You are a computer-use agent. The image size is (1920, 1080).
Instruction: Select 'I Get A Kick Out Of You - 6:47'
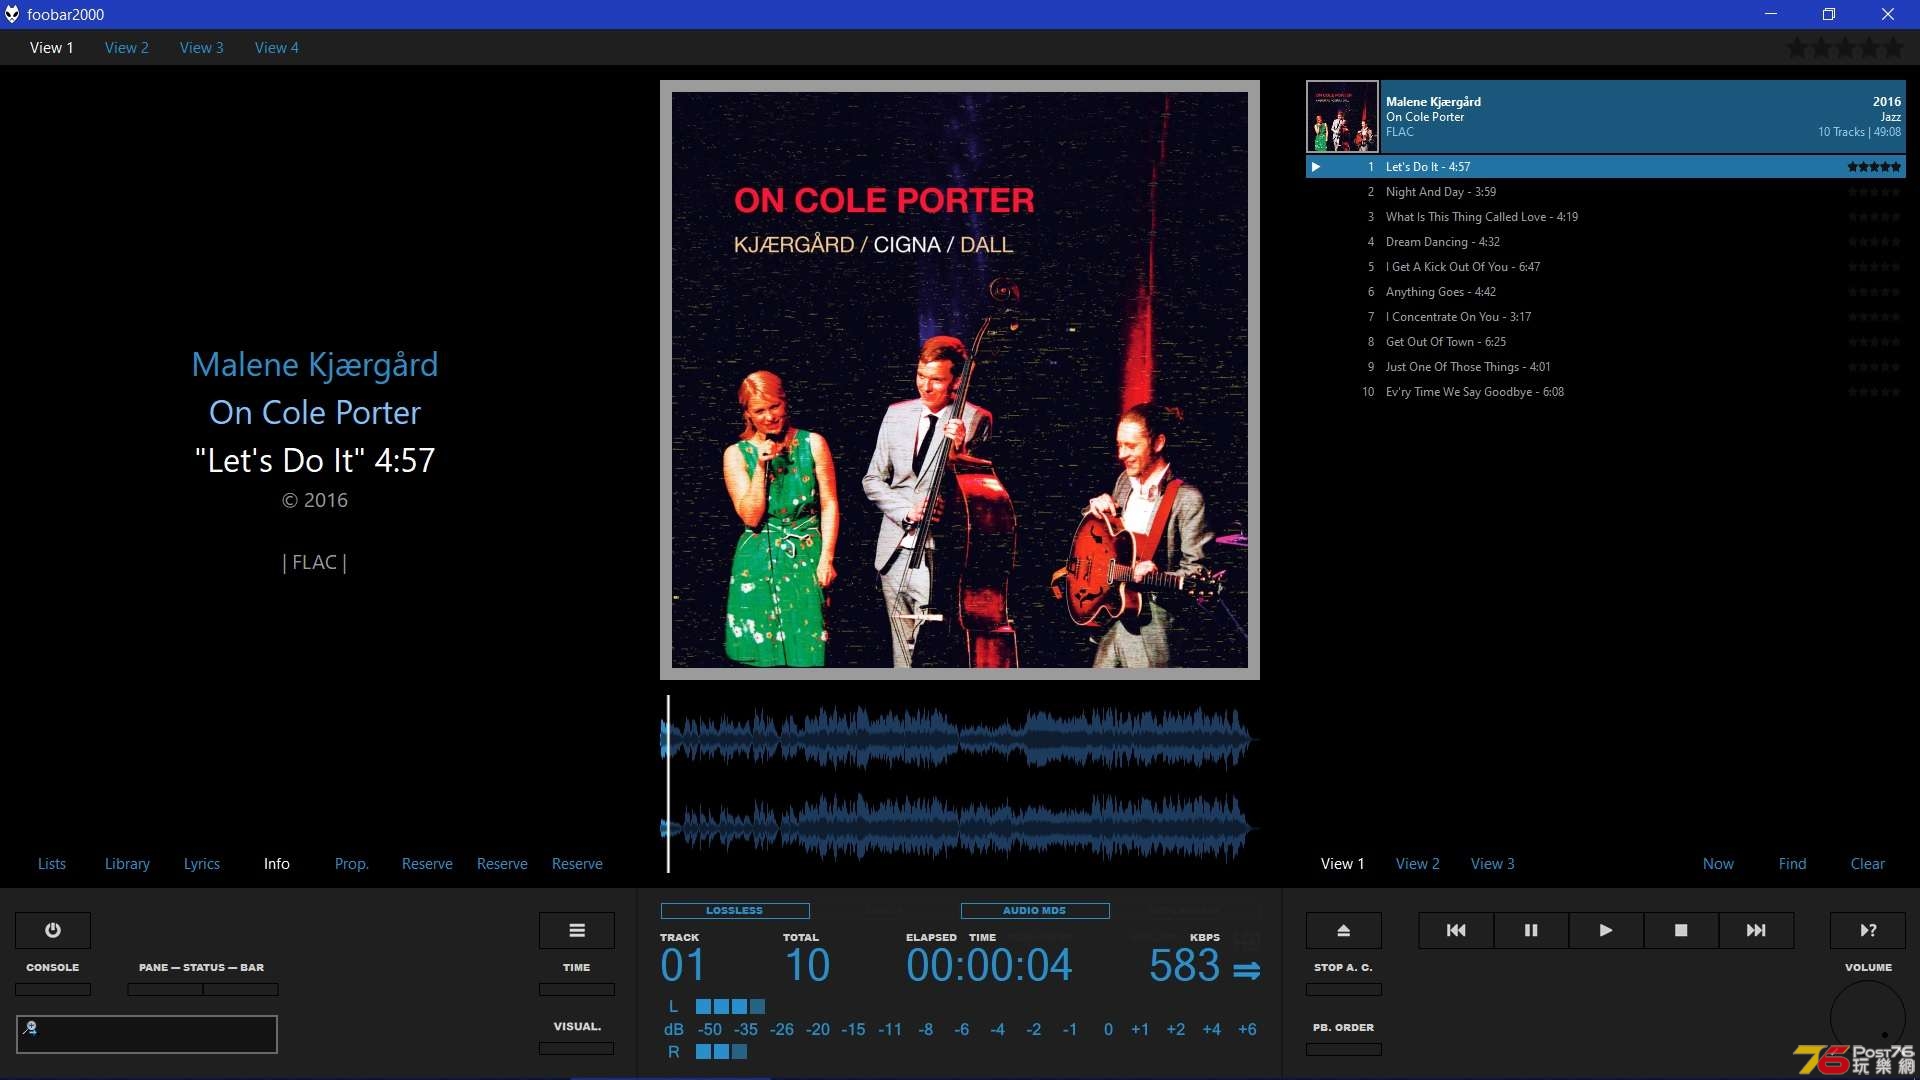click(x=1606, y=267)
